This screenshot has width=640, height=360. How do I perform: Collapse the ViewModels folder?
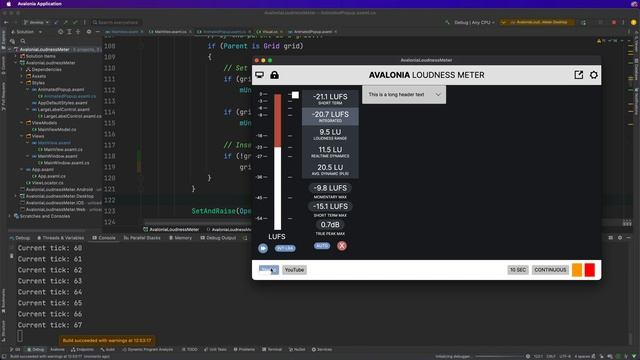point(22,123)
